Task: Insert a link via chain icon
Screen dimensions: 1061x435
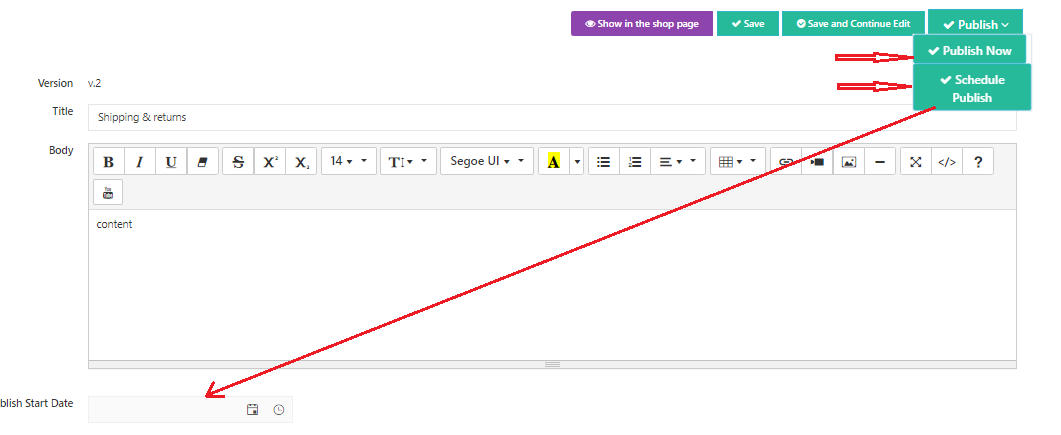Action: (x=786, y=162)
